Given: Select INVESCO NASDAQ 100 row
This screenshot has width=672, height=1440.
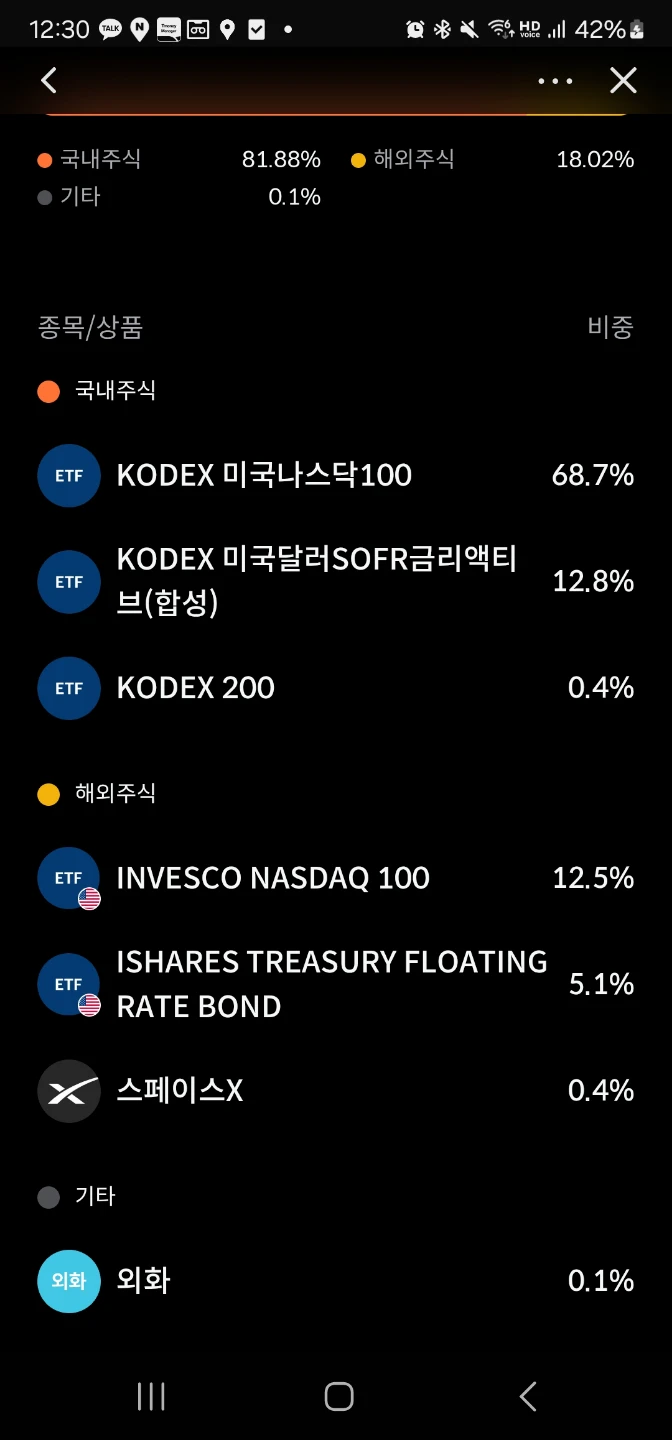Looking at the screenshot, I should click(336, 878).
